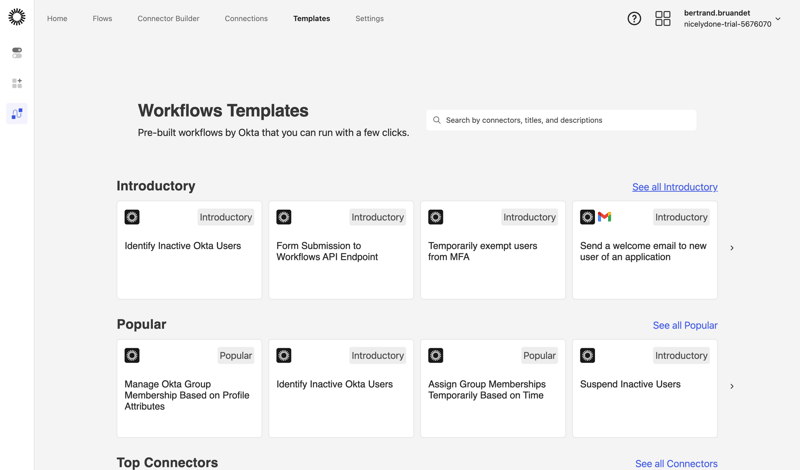The width and height of the screenshot is (800, 470).
Task: Click Gmail icon on welcome email card
Action: tap(605, 217)
